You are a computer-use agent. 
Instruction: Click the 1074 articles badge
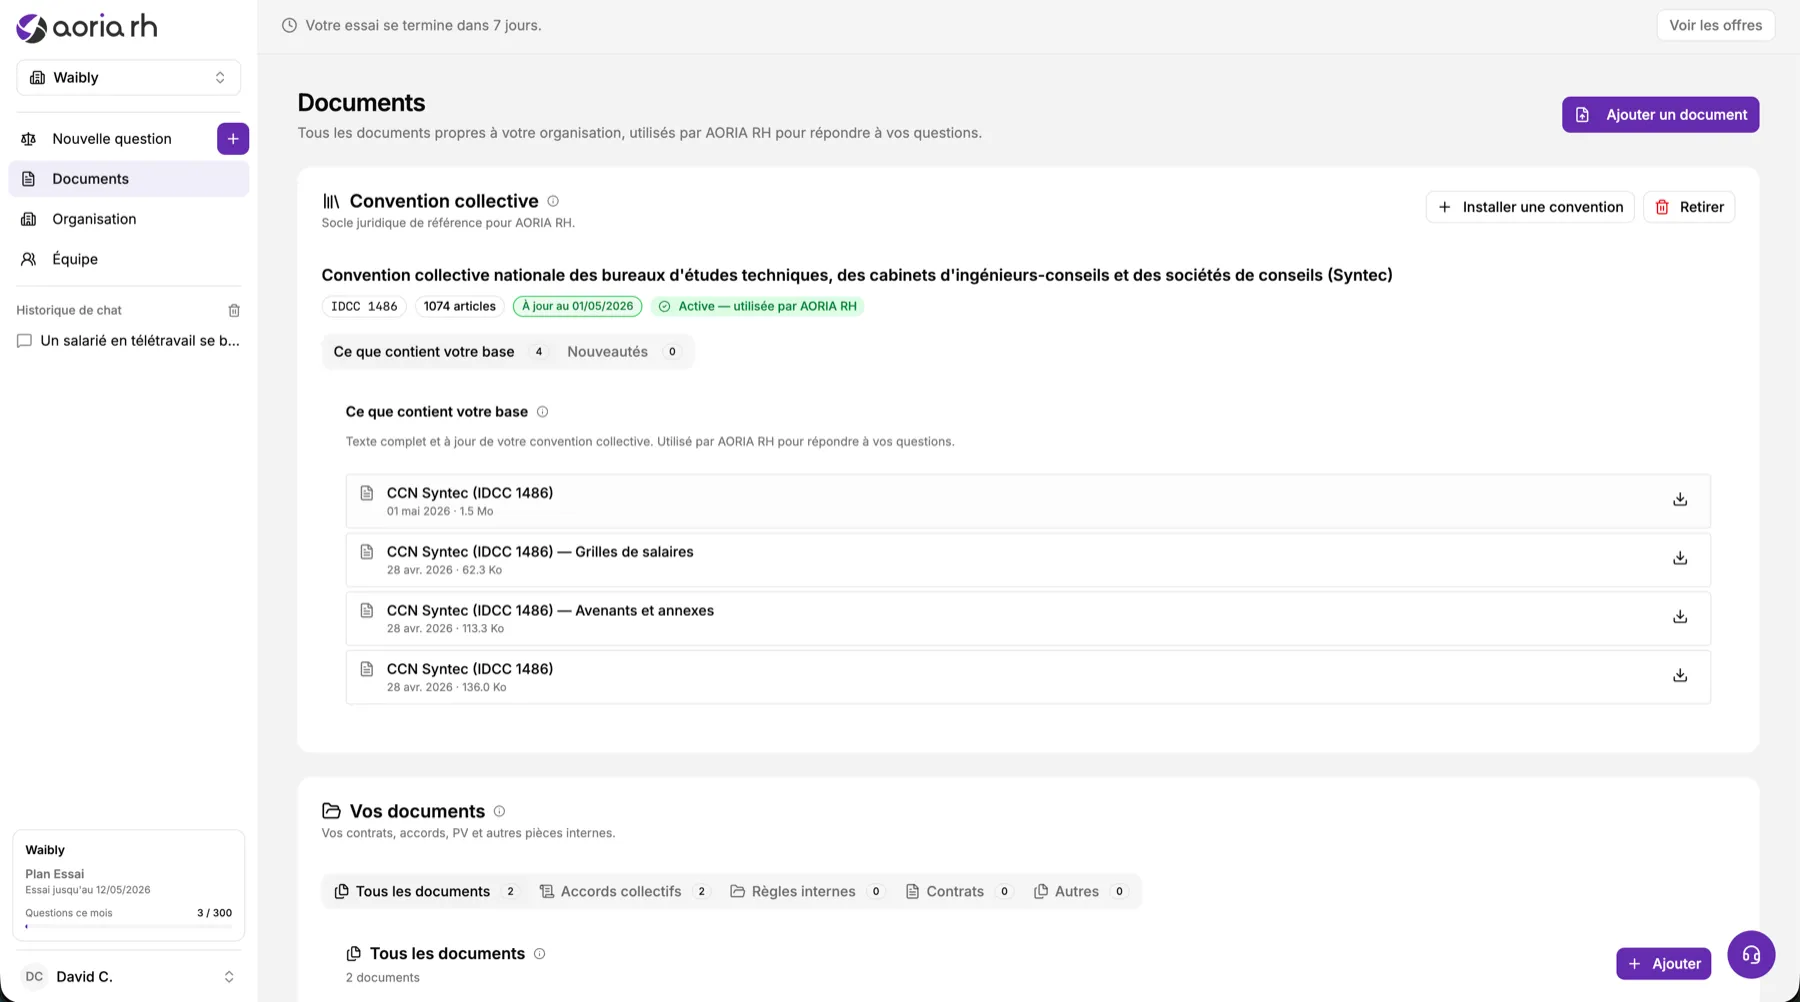[459, 306]
